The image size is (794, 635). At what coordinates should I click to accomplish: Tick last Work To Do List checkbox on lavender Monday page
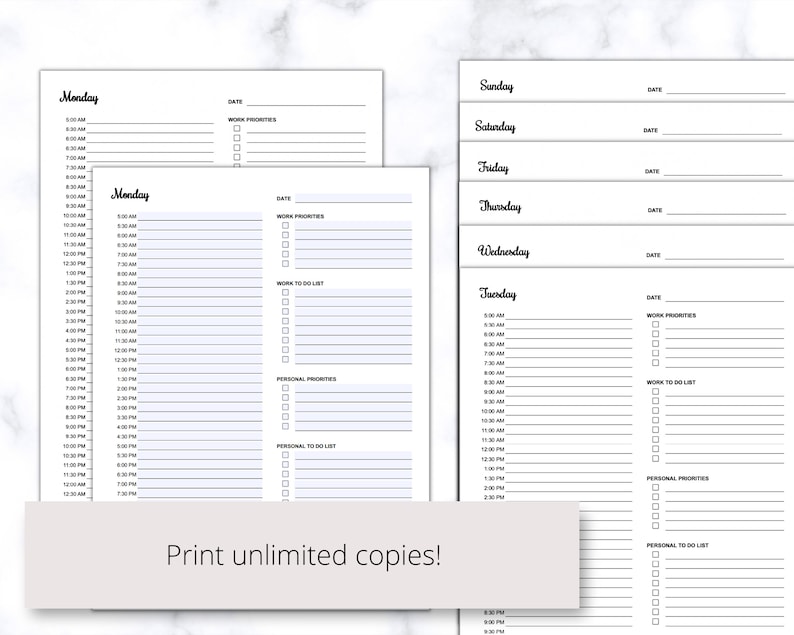[x=286, y=360]
